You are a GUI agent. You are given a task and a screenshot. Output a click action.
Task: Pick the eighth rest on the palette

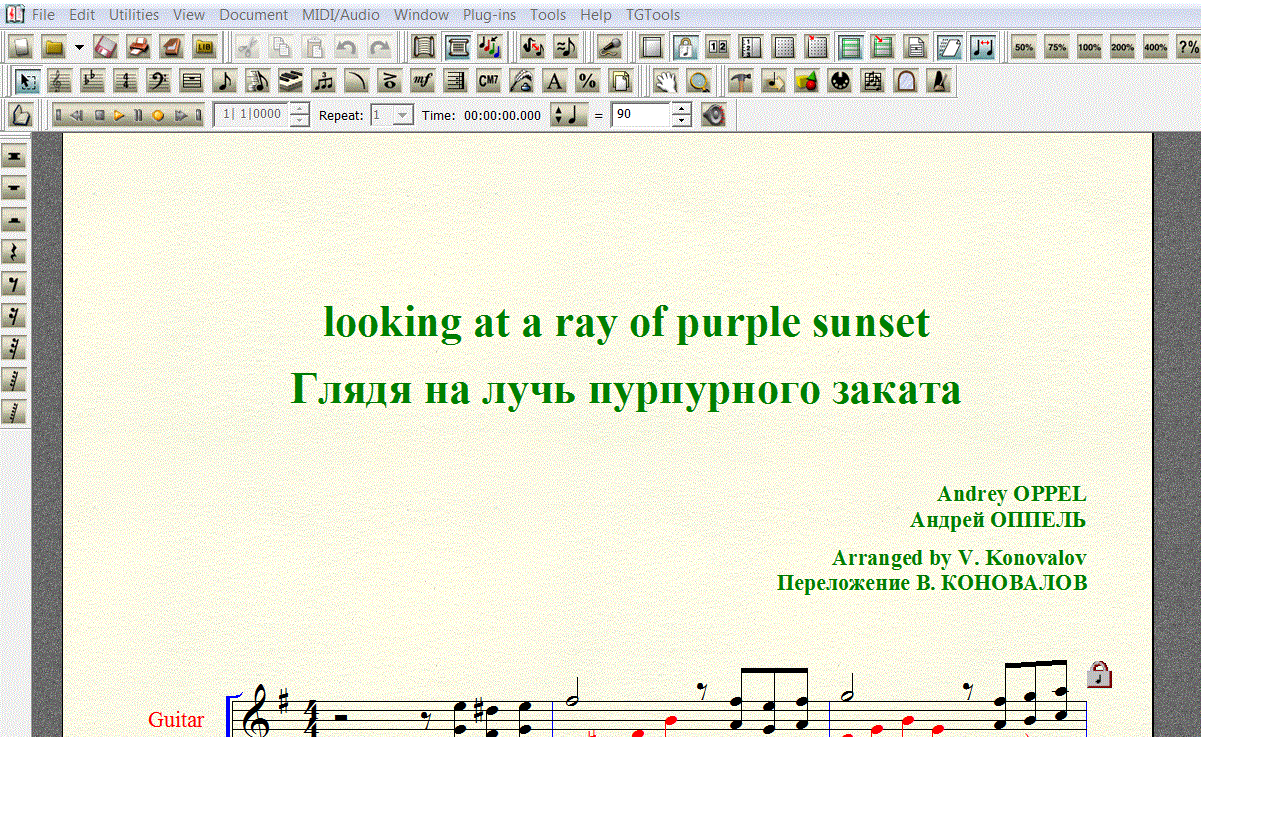click(14, 284)
